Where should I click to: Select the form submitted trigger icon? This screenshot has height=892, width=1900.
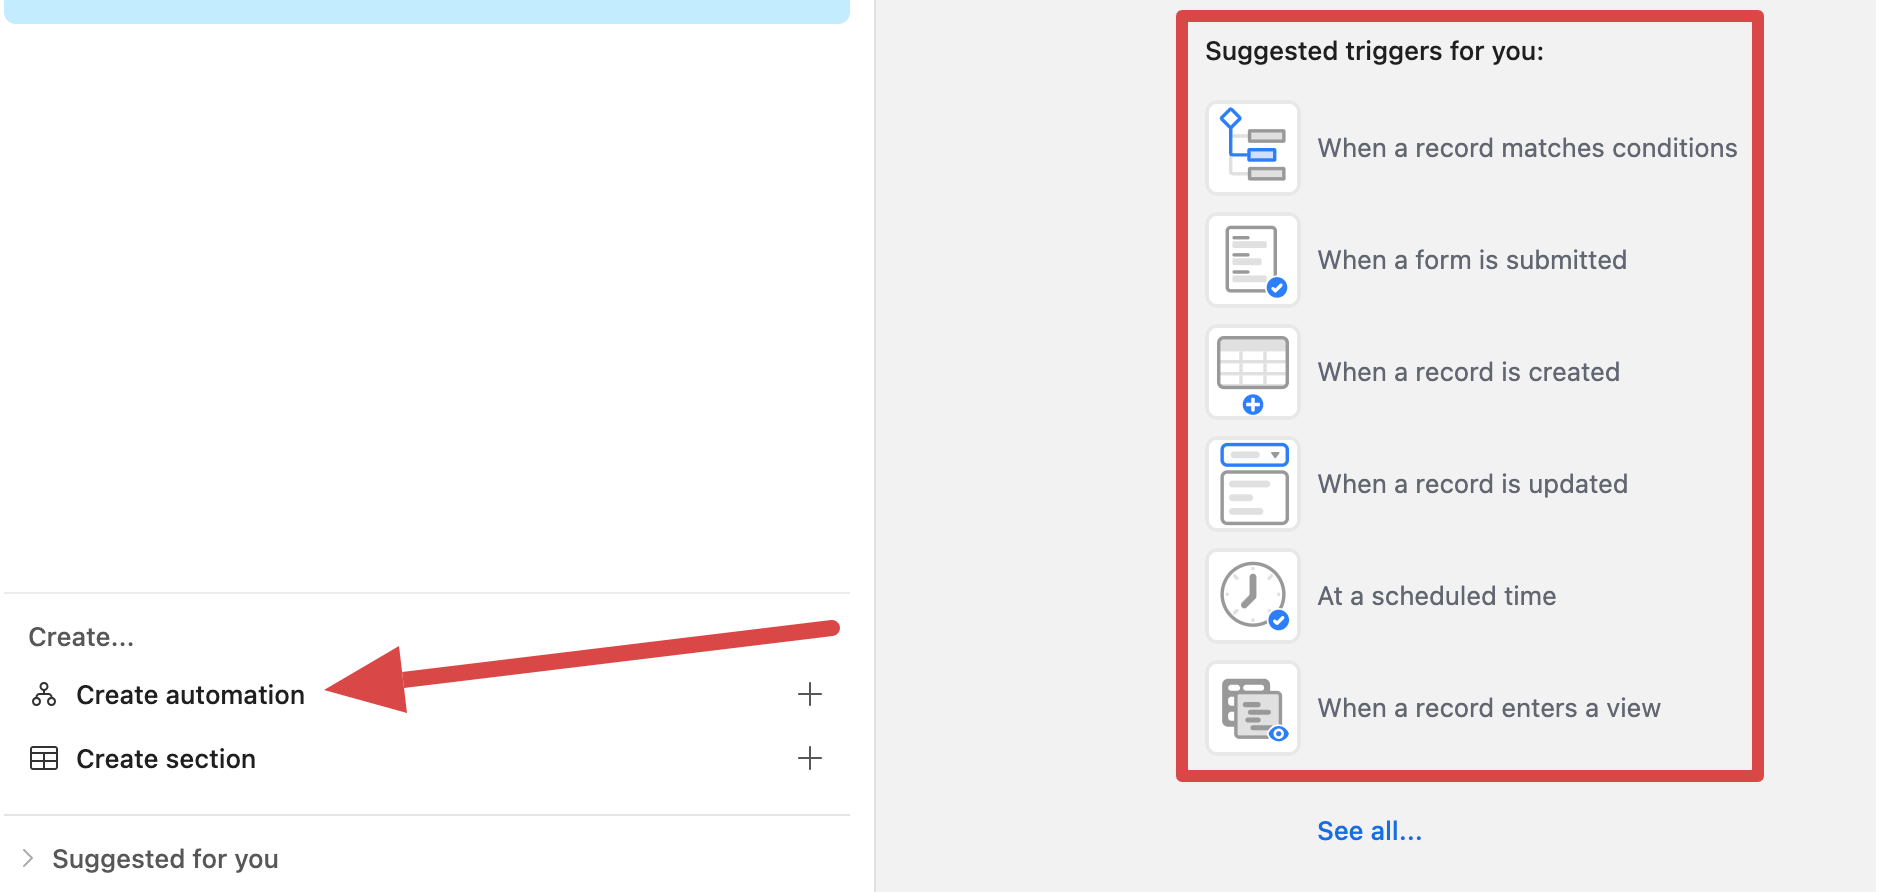[x=1253, y=260]
